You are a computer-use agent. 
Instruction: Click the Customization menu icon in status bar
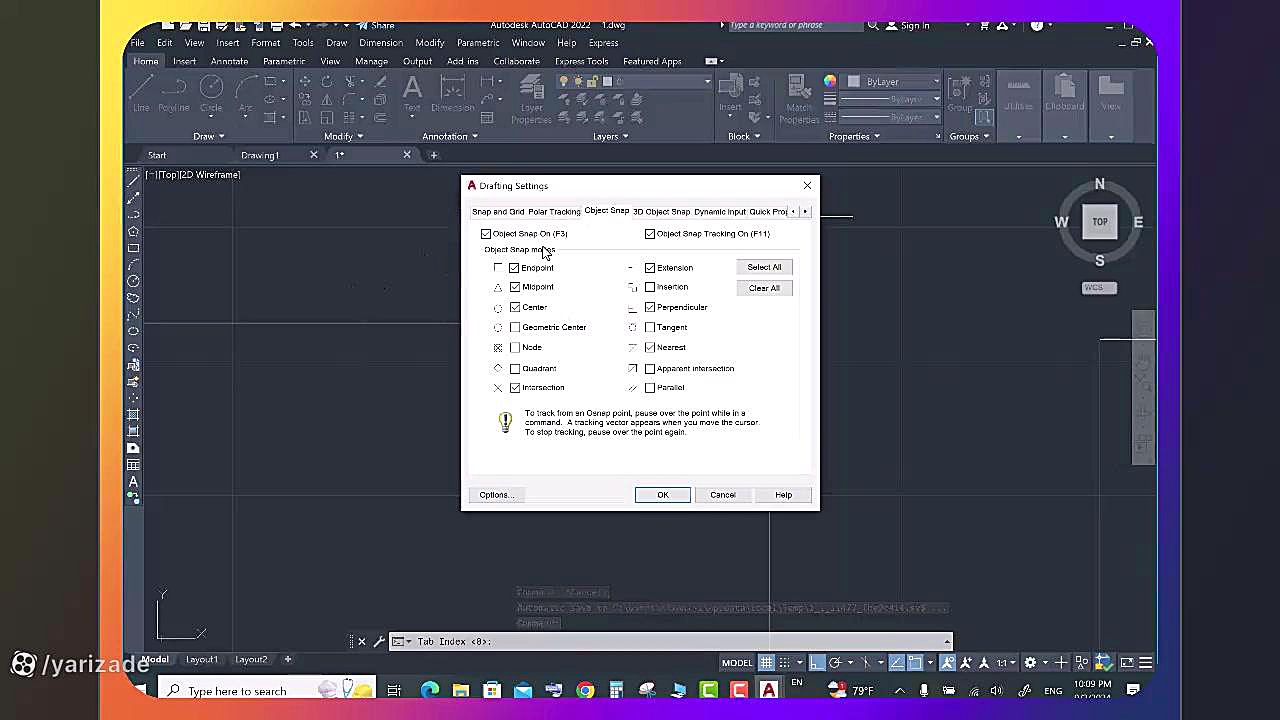[x=1146, y=662]
